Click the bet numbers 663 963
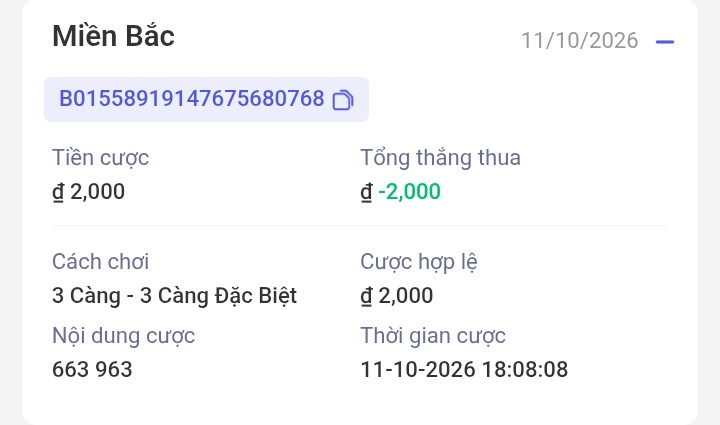Viewport: 720px width, 425px height. click(92, 369)
